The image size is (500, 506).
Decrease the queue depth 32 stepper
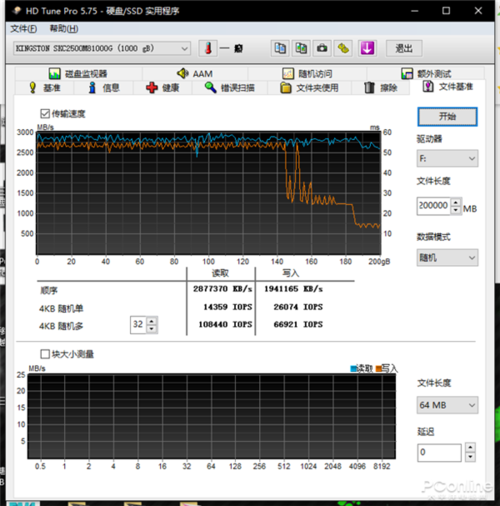[152, 329]
